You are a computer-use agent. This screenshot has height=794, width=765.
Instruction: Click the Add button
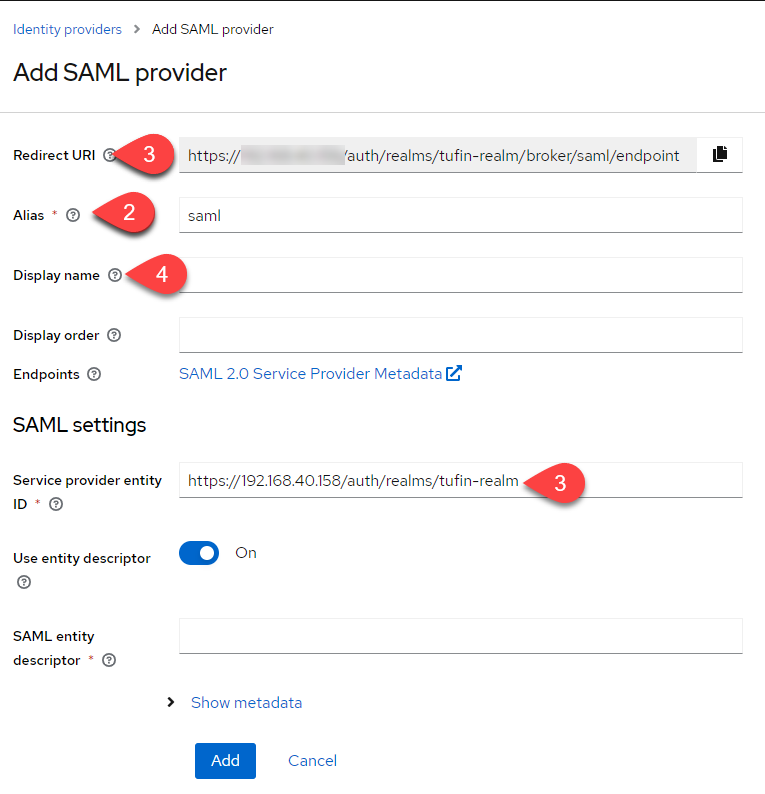pyautogui.click(x=225, y=760)
